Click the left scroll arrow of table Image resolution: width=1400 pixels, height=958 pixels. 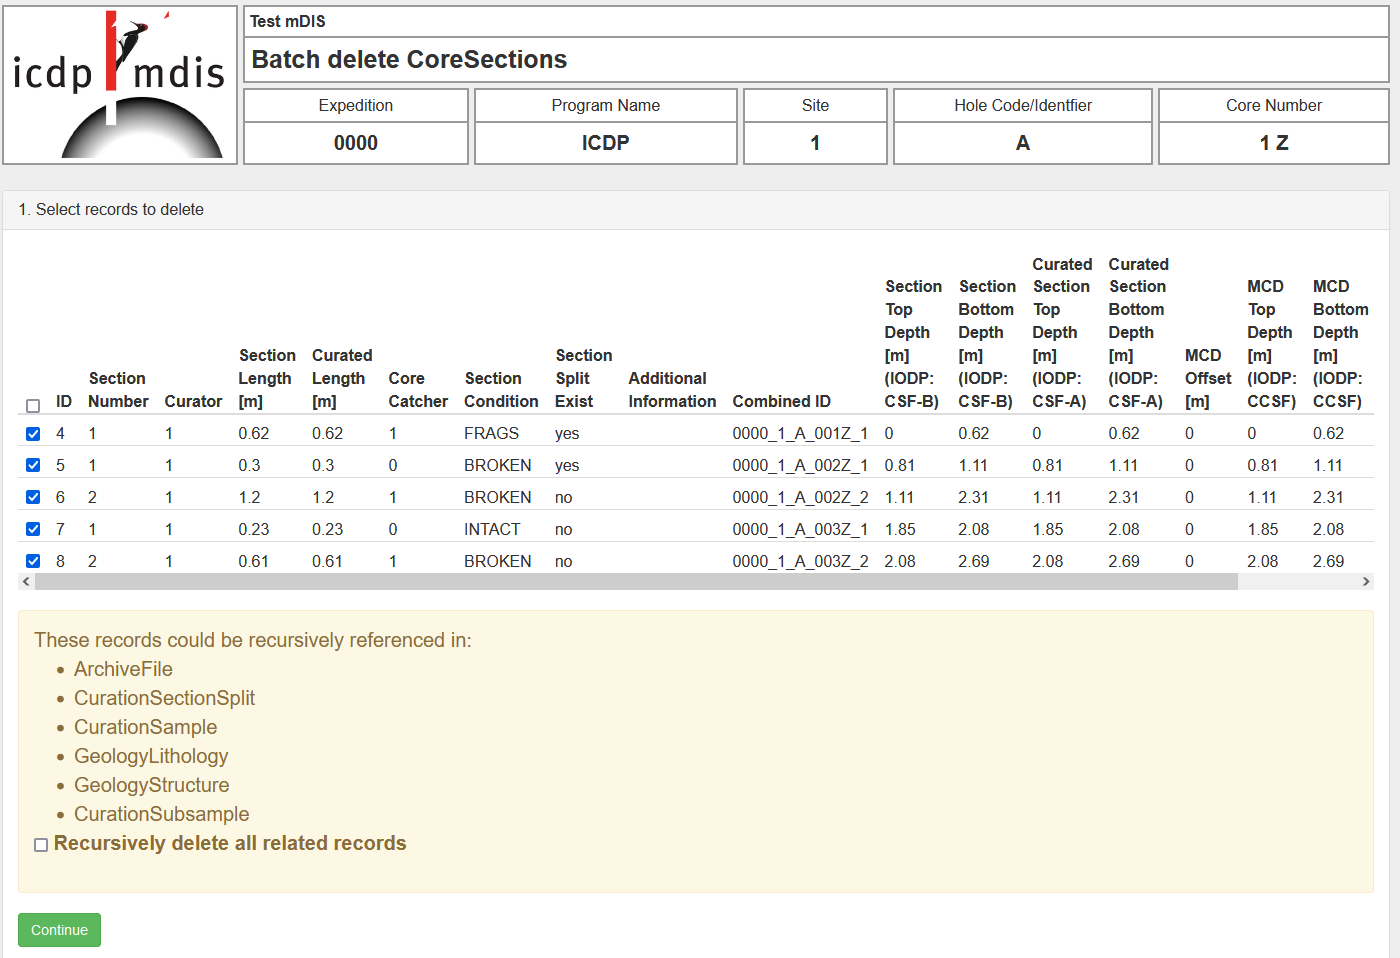(26, 582)
